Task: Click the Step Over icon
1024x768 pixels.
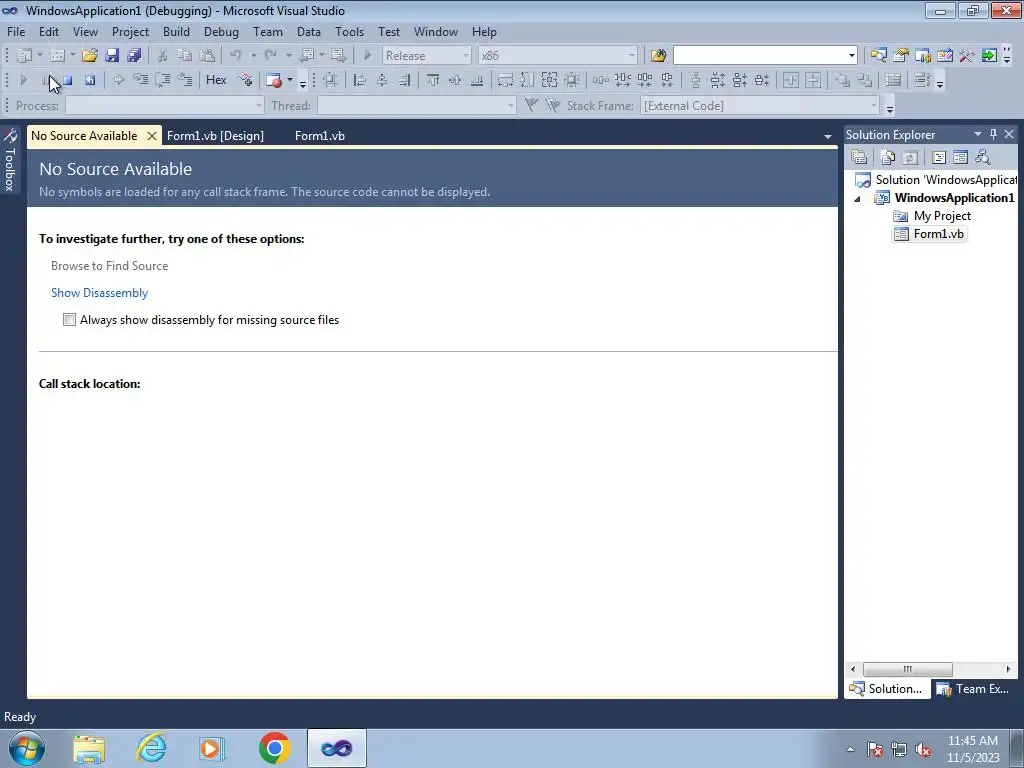Action: click(163, 80)
